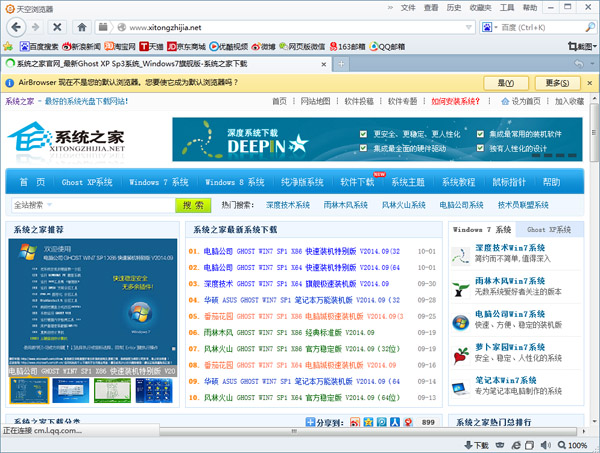Click the 独有人性化的设计 checkbox in banner
The image size is (600, 453).
pos(480,149)
